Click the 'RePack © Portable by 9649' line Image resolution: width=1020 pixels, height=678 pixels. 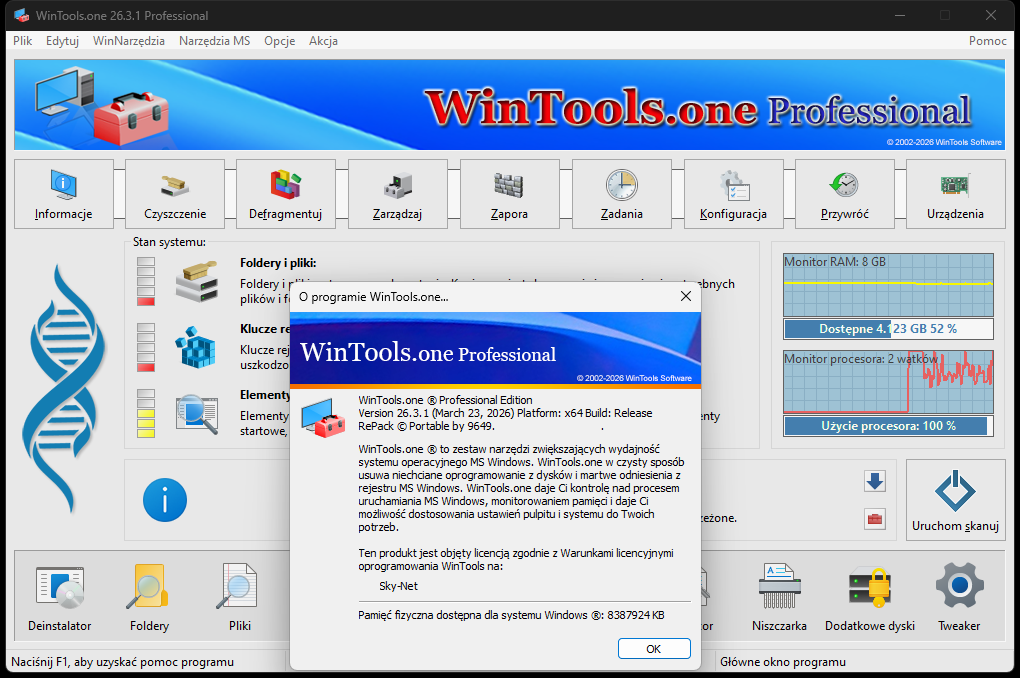tap(426, 426)
